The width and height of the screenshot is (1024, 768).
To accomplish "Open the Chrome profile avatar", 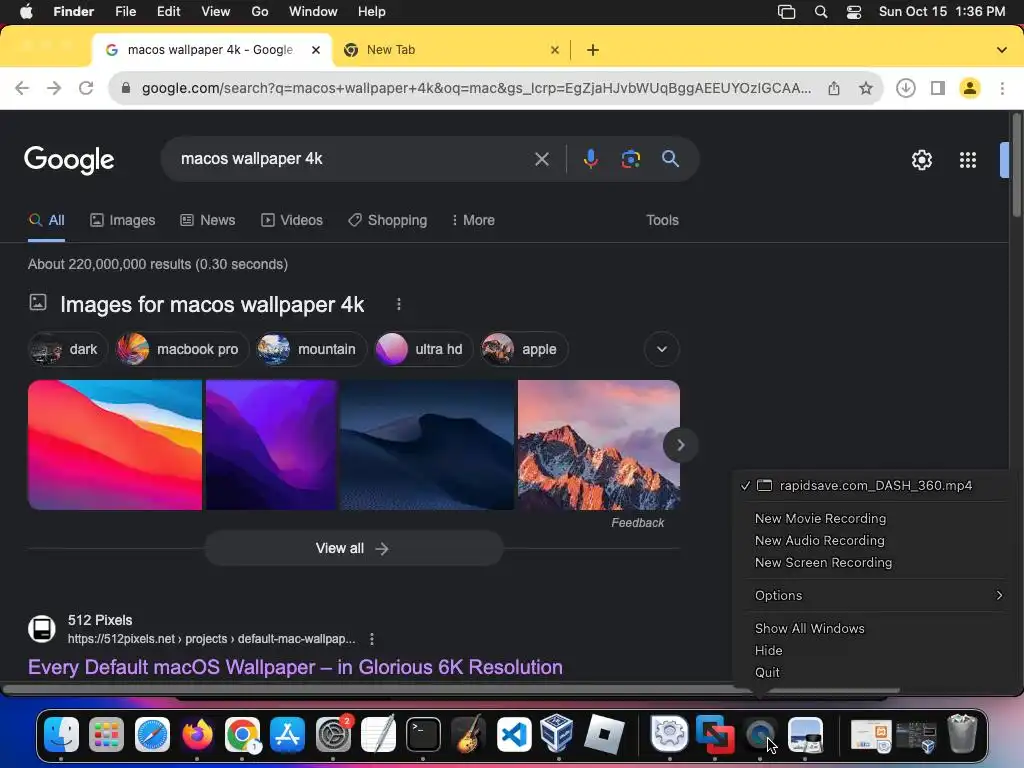I will tap(970, 88).
